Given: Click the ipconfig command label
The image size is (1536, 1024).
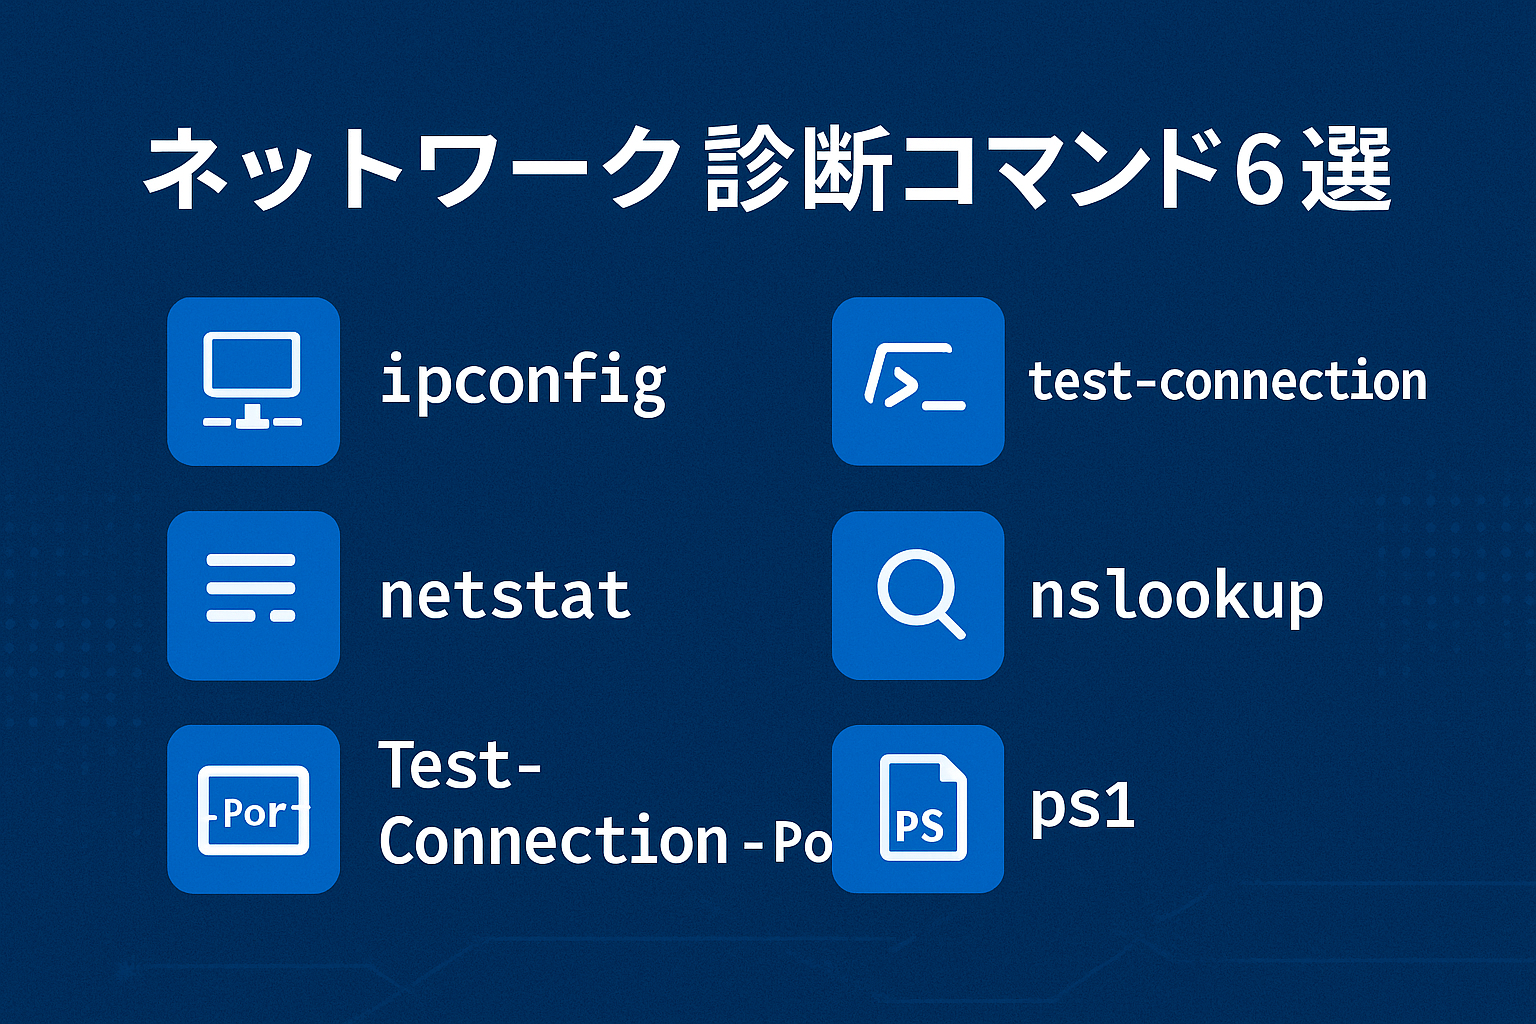Looking at the screenshot, I should click(522, 381).
